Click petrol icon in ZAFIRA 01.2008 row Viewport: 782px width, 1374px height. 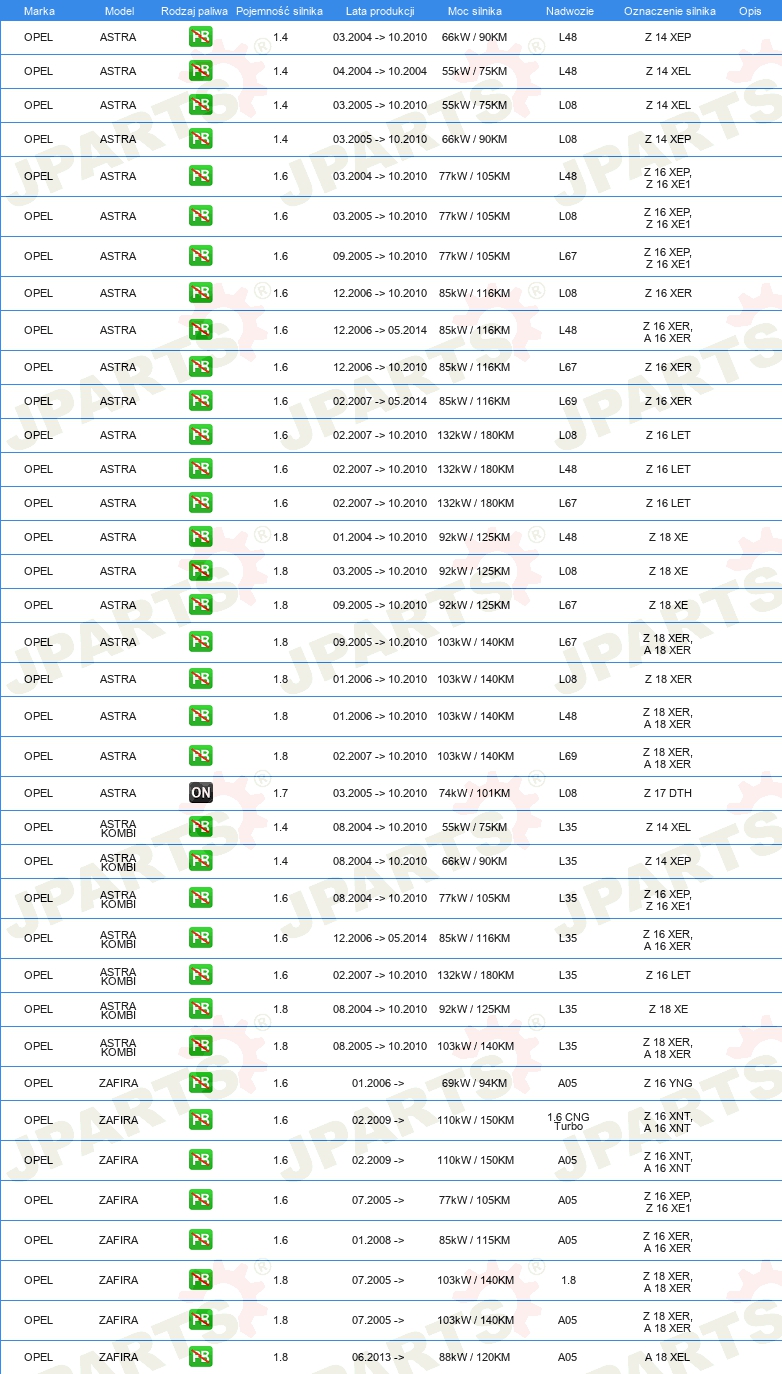tap(201, 1240)
